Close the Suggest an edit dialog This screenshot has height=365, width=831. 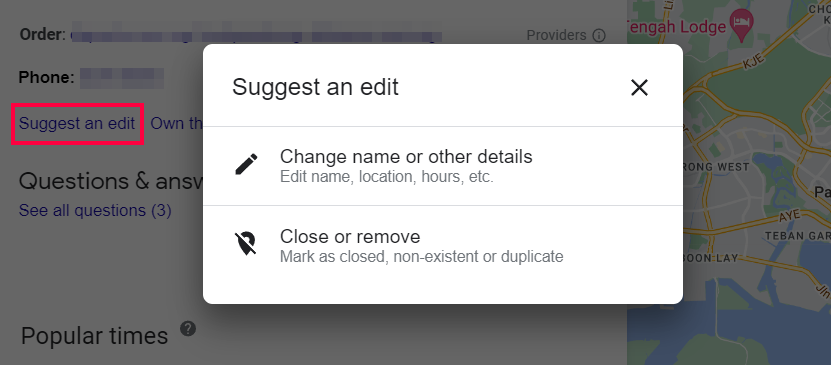coord(639,87)
